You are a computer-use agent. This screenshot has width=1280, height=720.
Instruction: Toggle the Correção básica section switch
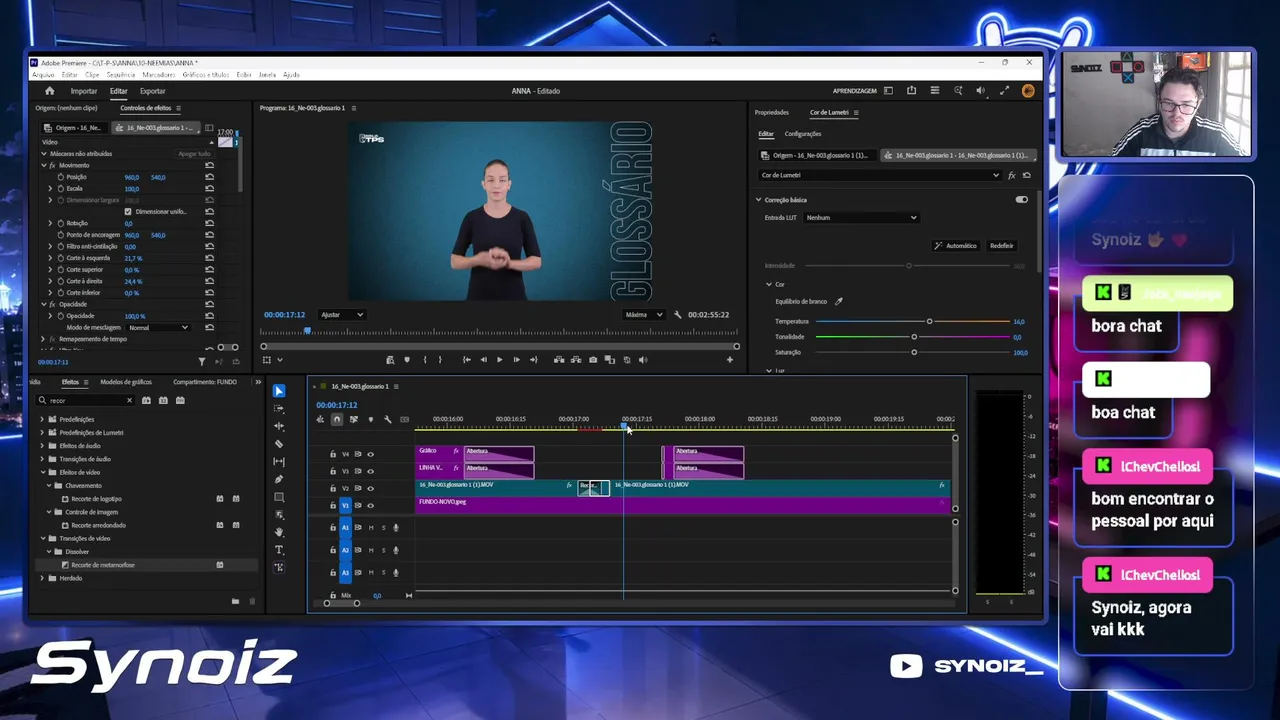pos(1021,200)
